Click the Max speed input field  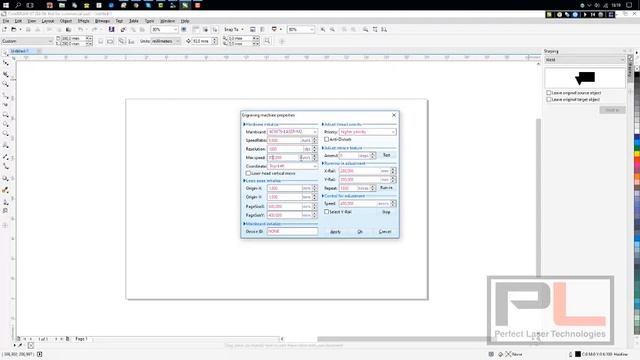click(284, 158)
